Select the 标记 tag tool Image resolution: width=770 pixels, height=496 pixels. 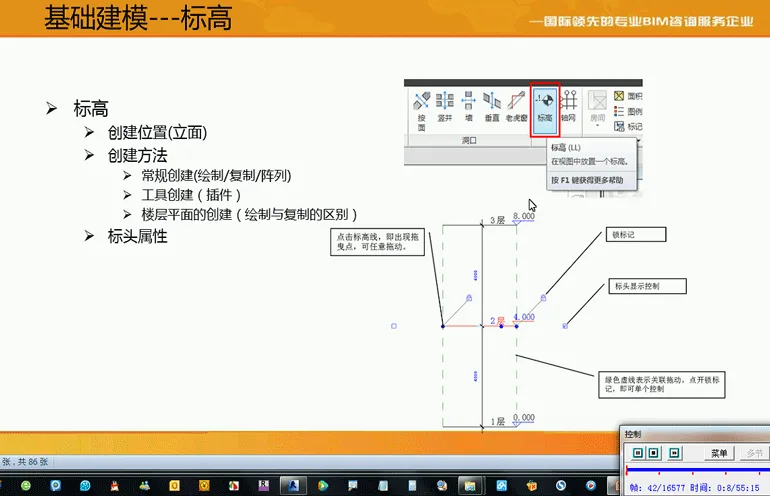pos(628,126)
